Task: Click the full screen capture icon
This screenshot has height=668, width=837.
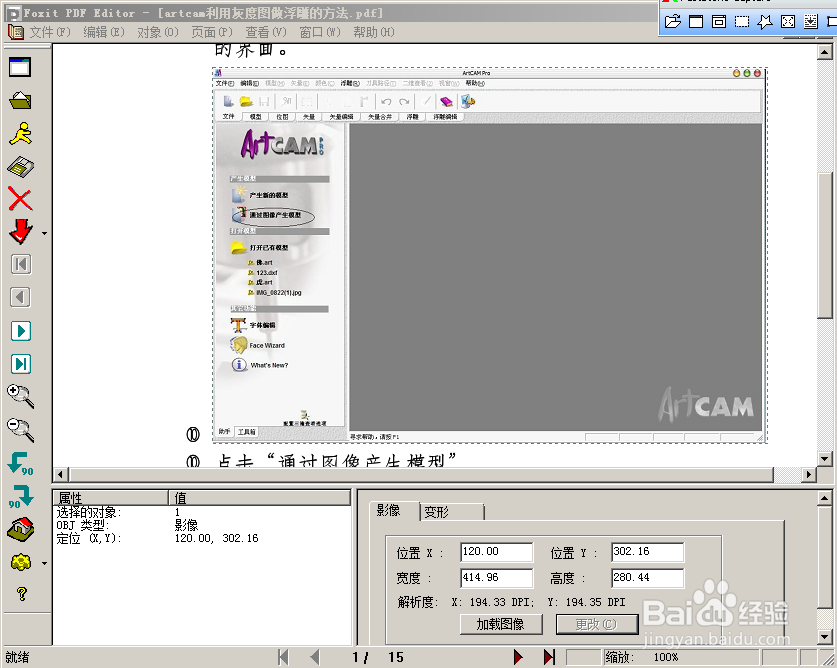Action: (x=788, y=21)
